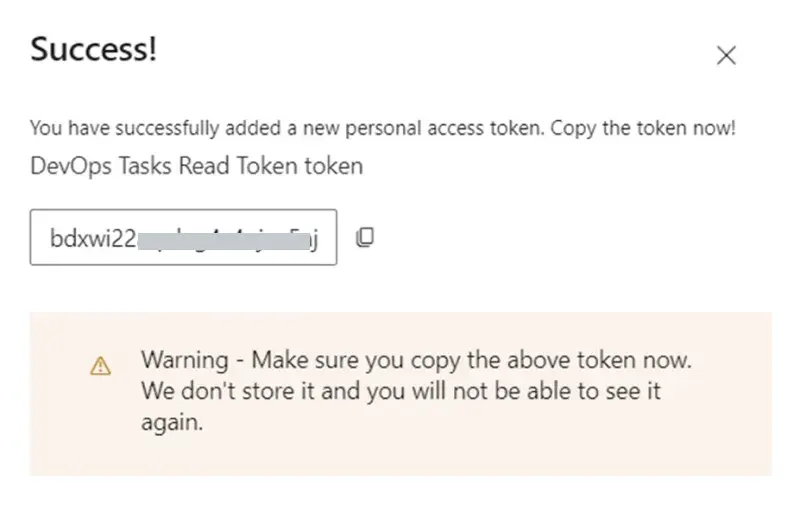Select the token text field starting with bdxwi22
The width and height of the screenshot is (800, 523).
(183, 237)
